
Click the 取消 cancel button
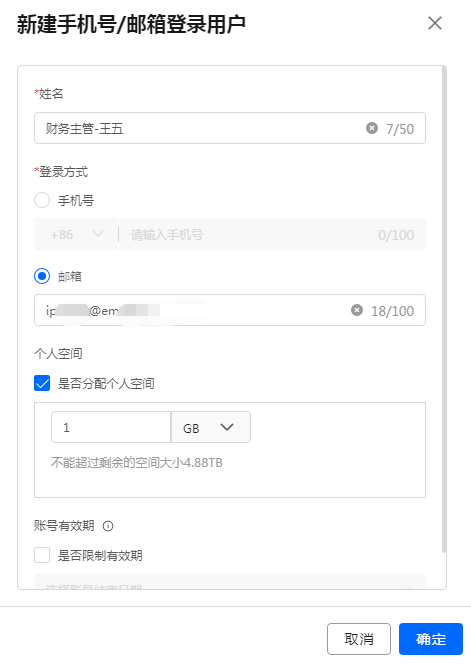click(x=359, y=639)
